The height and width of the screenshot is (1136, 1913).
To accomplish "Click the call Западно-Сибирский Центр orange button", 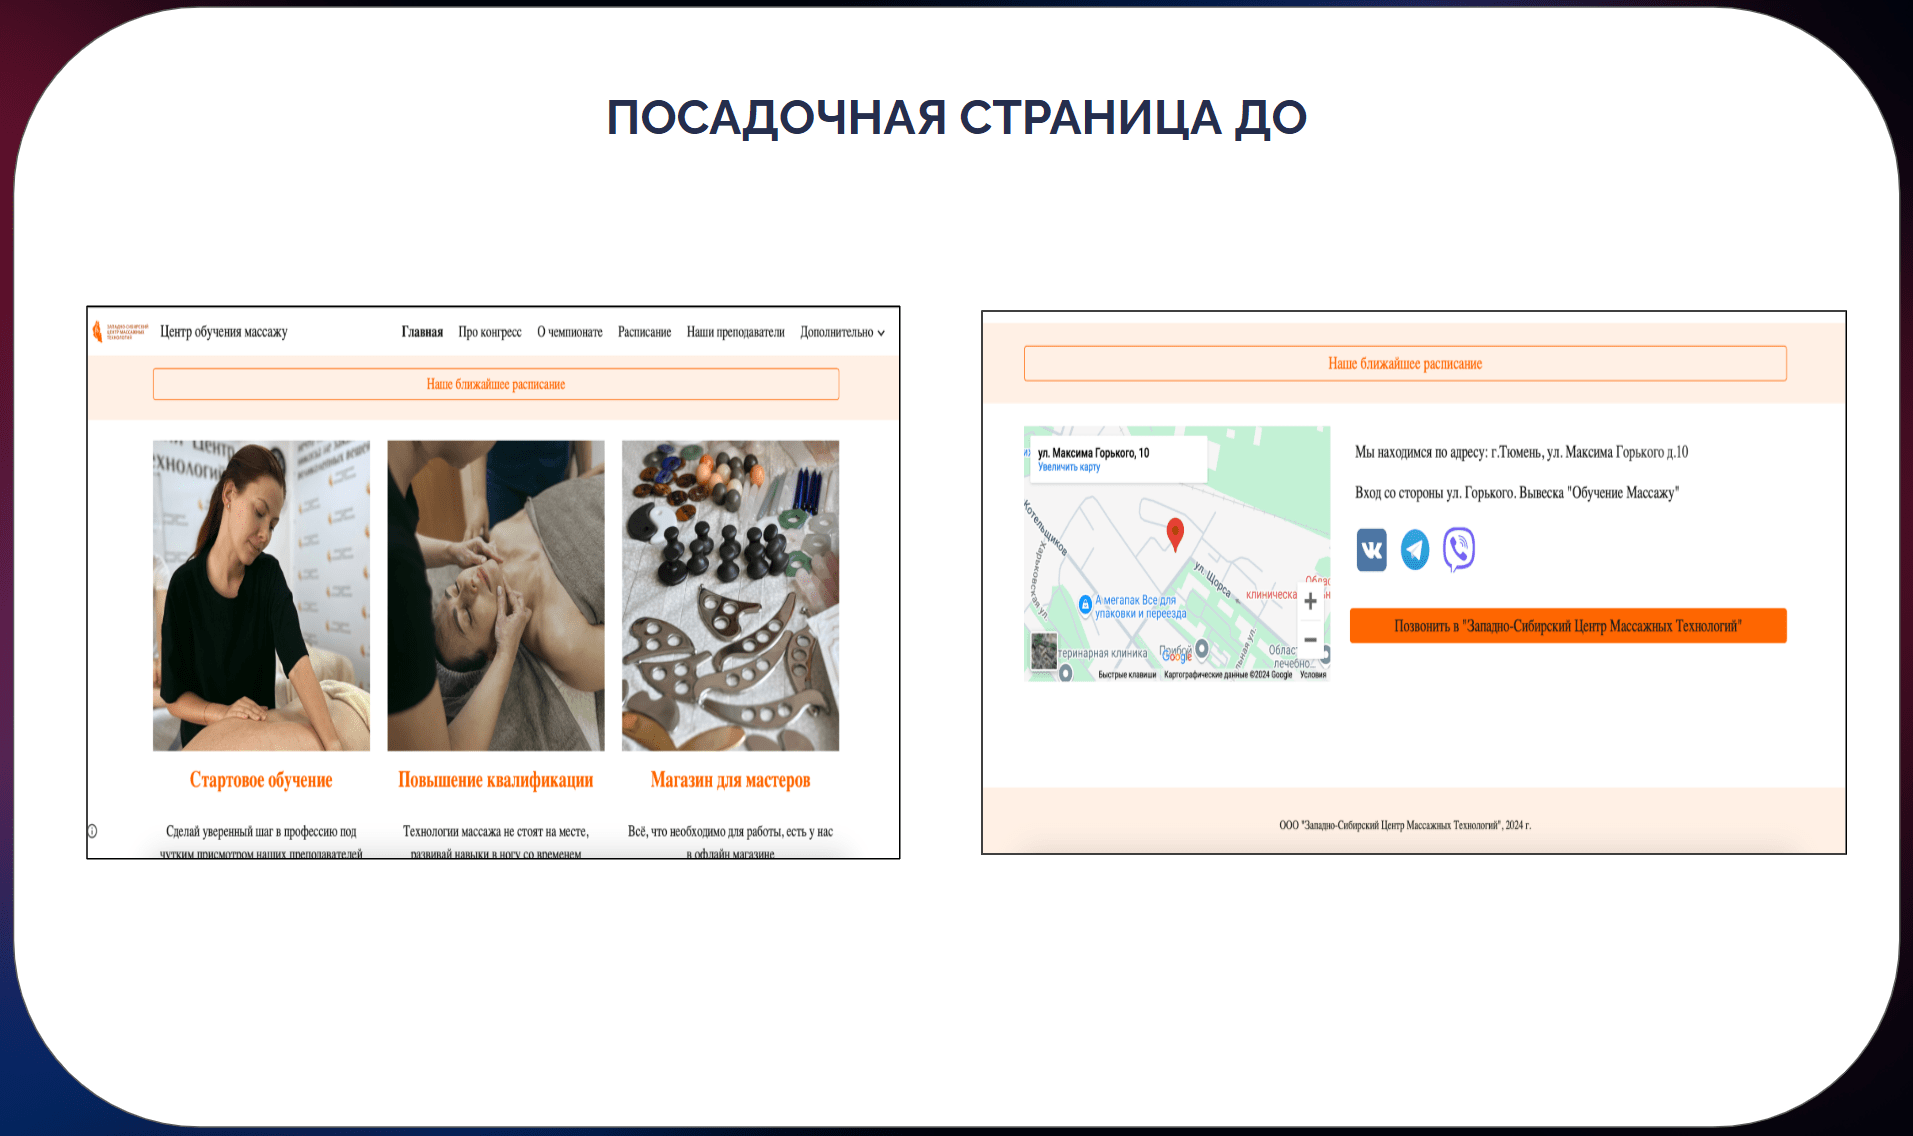I will pyautogui.click(x=1567, y=626).
